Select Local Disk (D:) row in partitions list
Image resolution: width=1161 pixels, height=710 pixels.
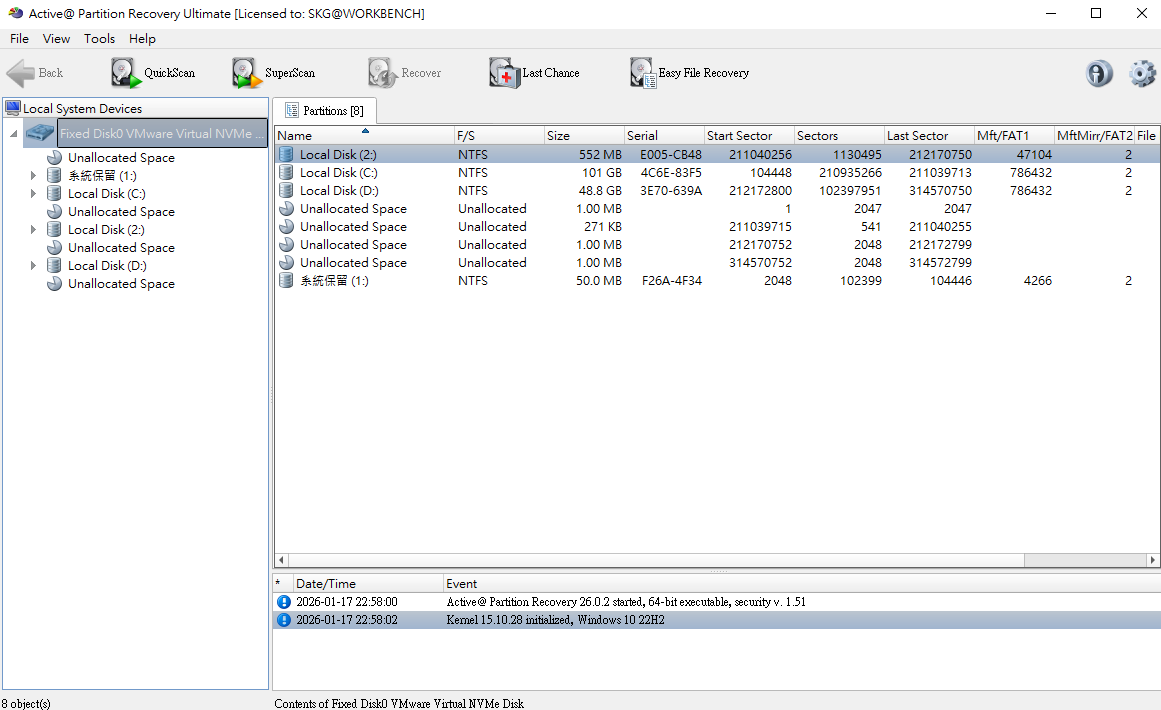click(717, 190)
